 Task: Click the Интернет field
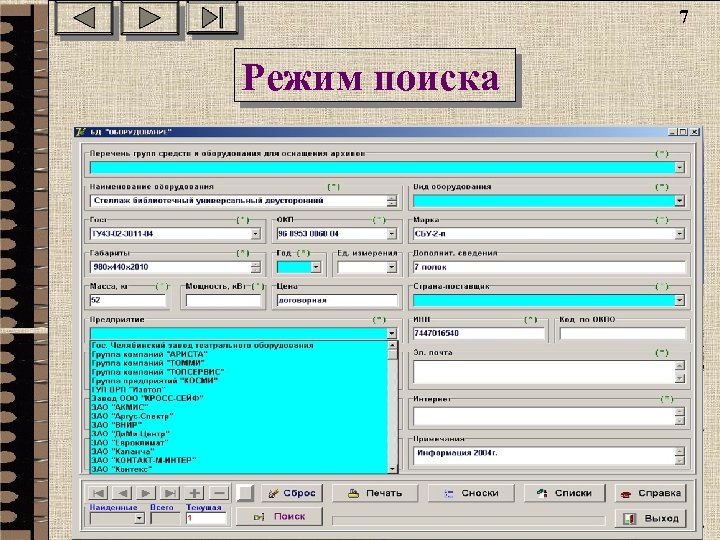tap(544, 416)
